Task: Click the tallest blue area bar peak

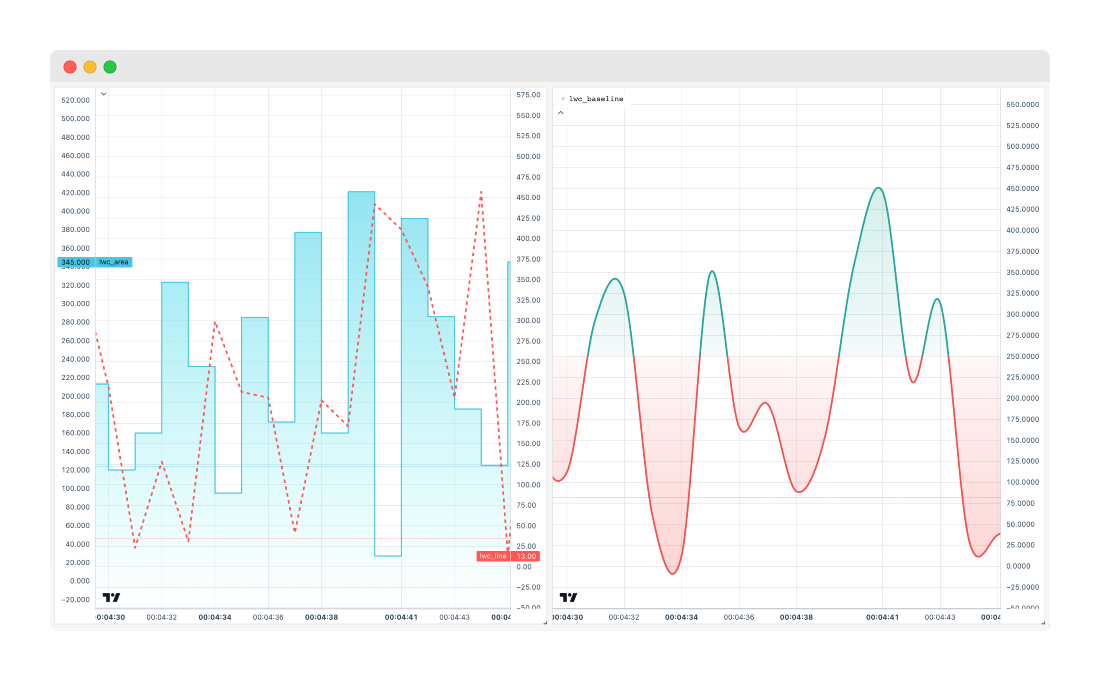Action: tap(361, 192)
